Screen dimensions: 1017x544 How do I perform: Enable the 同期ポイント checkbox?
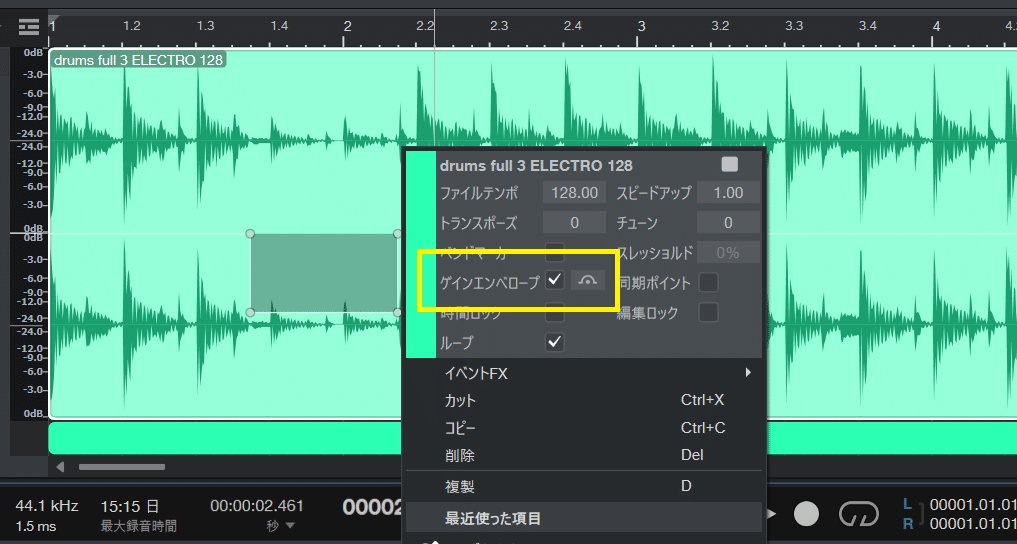[708, 282]
